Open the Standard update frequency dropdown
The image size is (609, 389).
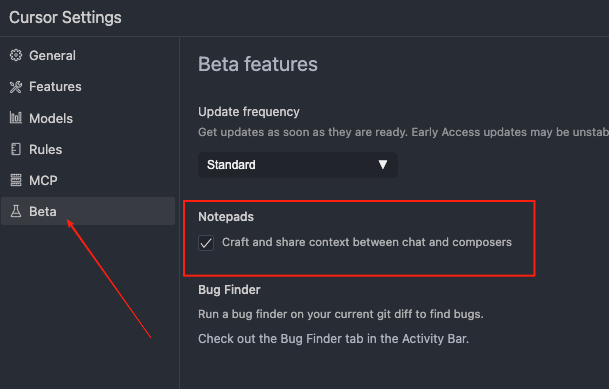pos(298,165)
